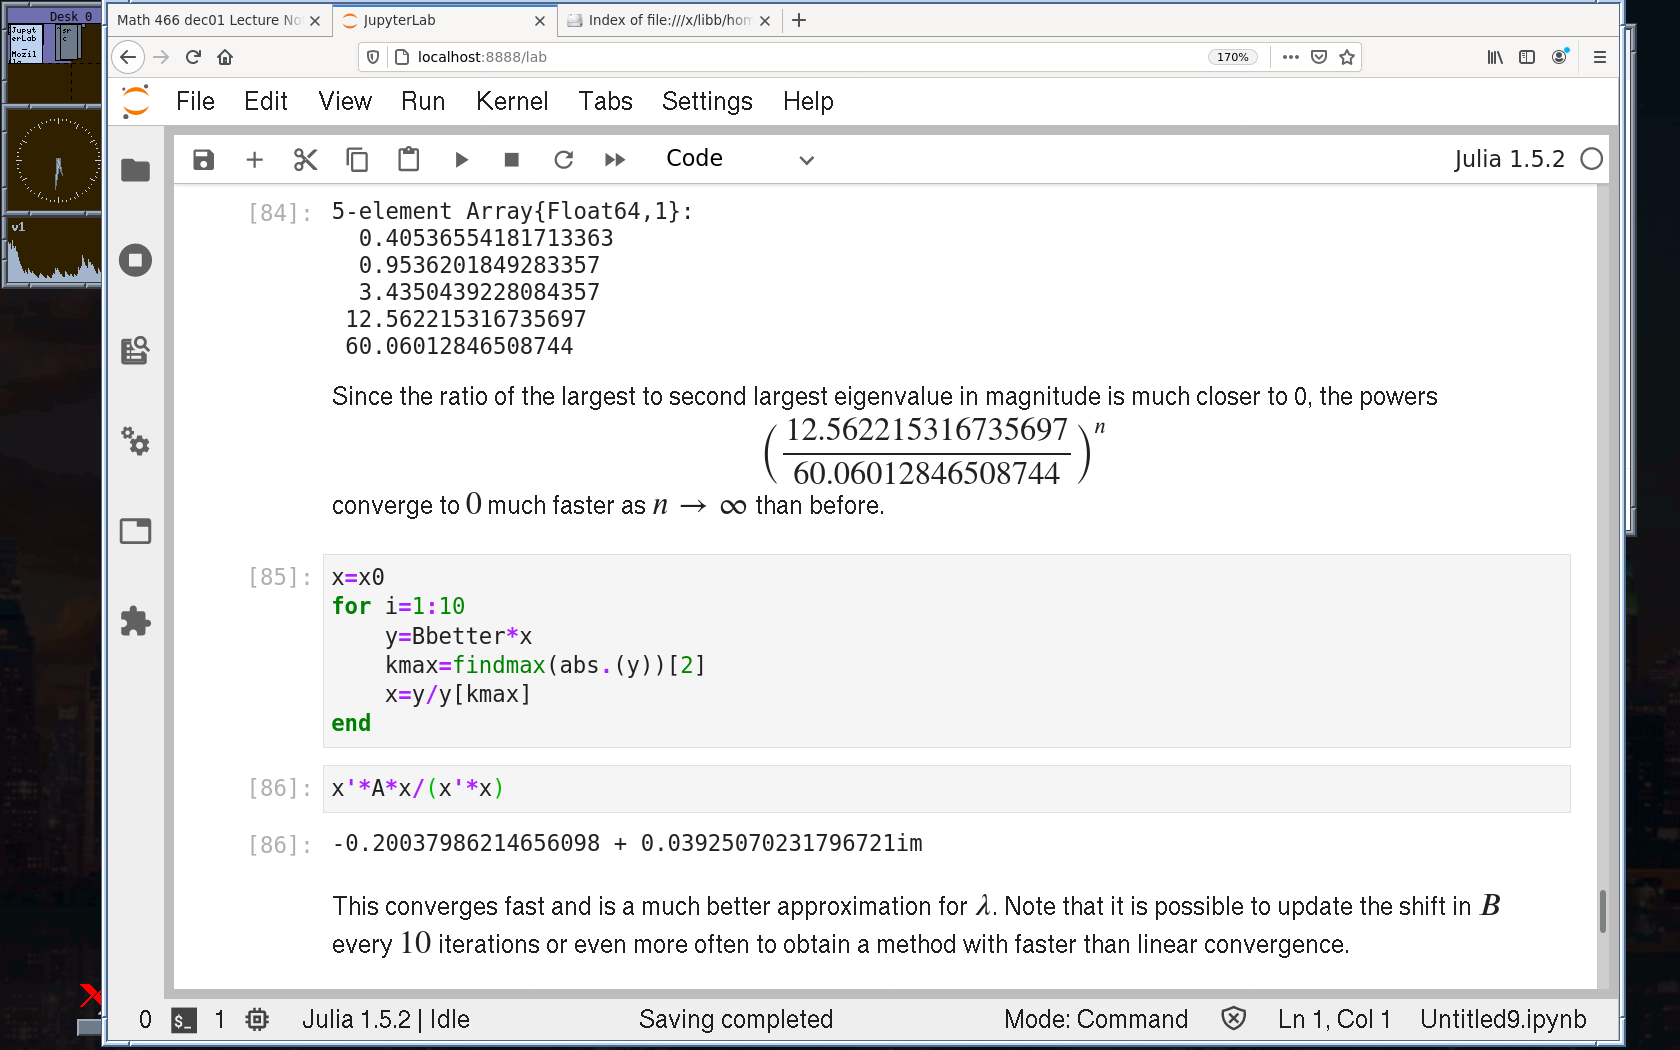The width and height of the screenshot is (1680, 1050).
Task: Bookmark this page with the star icon
Action: (x=1347, y=57)
